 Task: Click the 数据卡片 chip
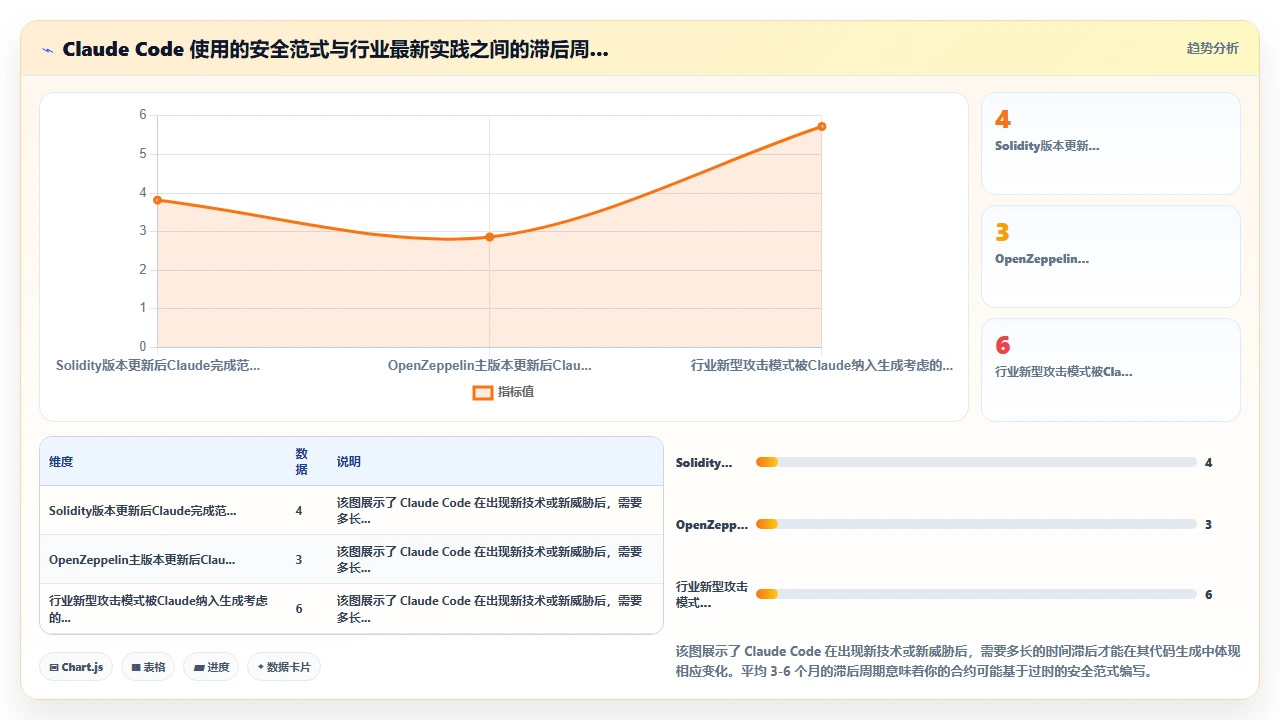(284, 667)
